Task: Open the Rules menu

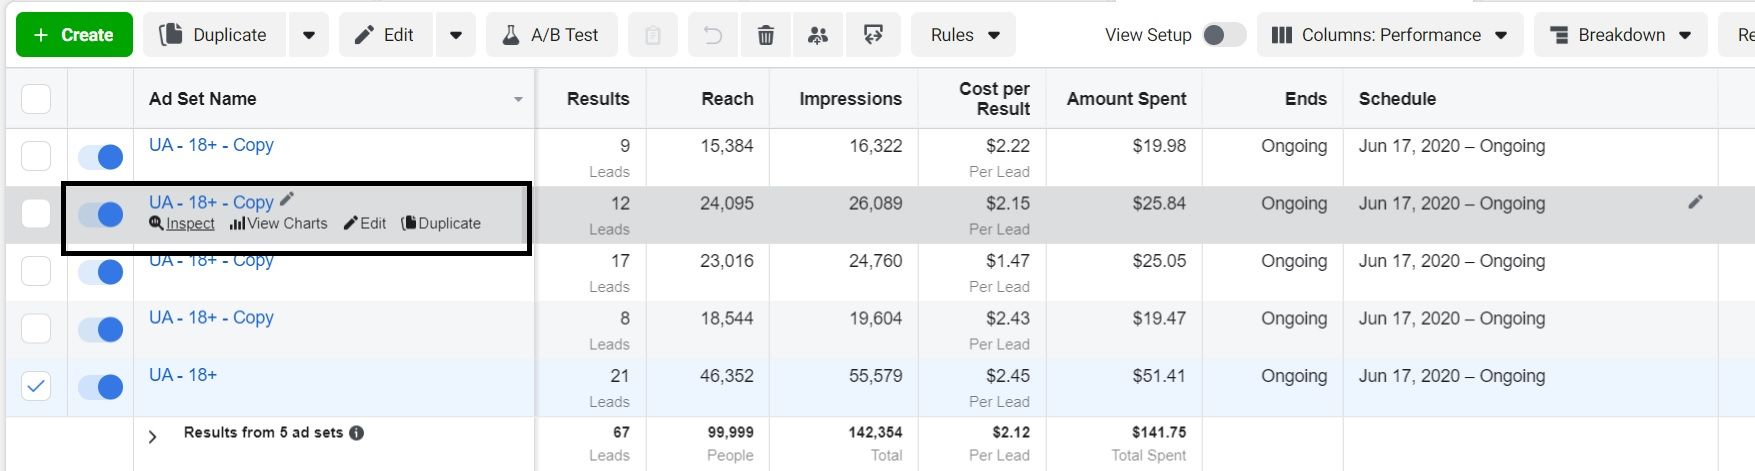Action: tap(964, 35)
